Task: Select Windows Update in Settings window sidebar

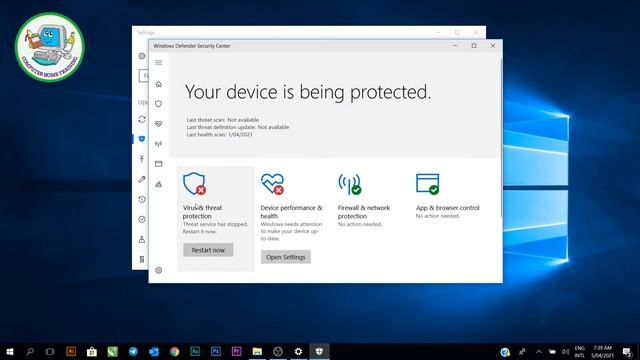Action: [142, 119]
